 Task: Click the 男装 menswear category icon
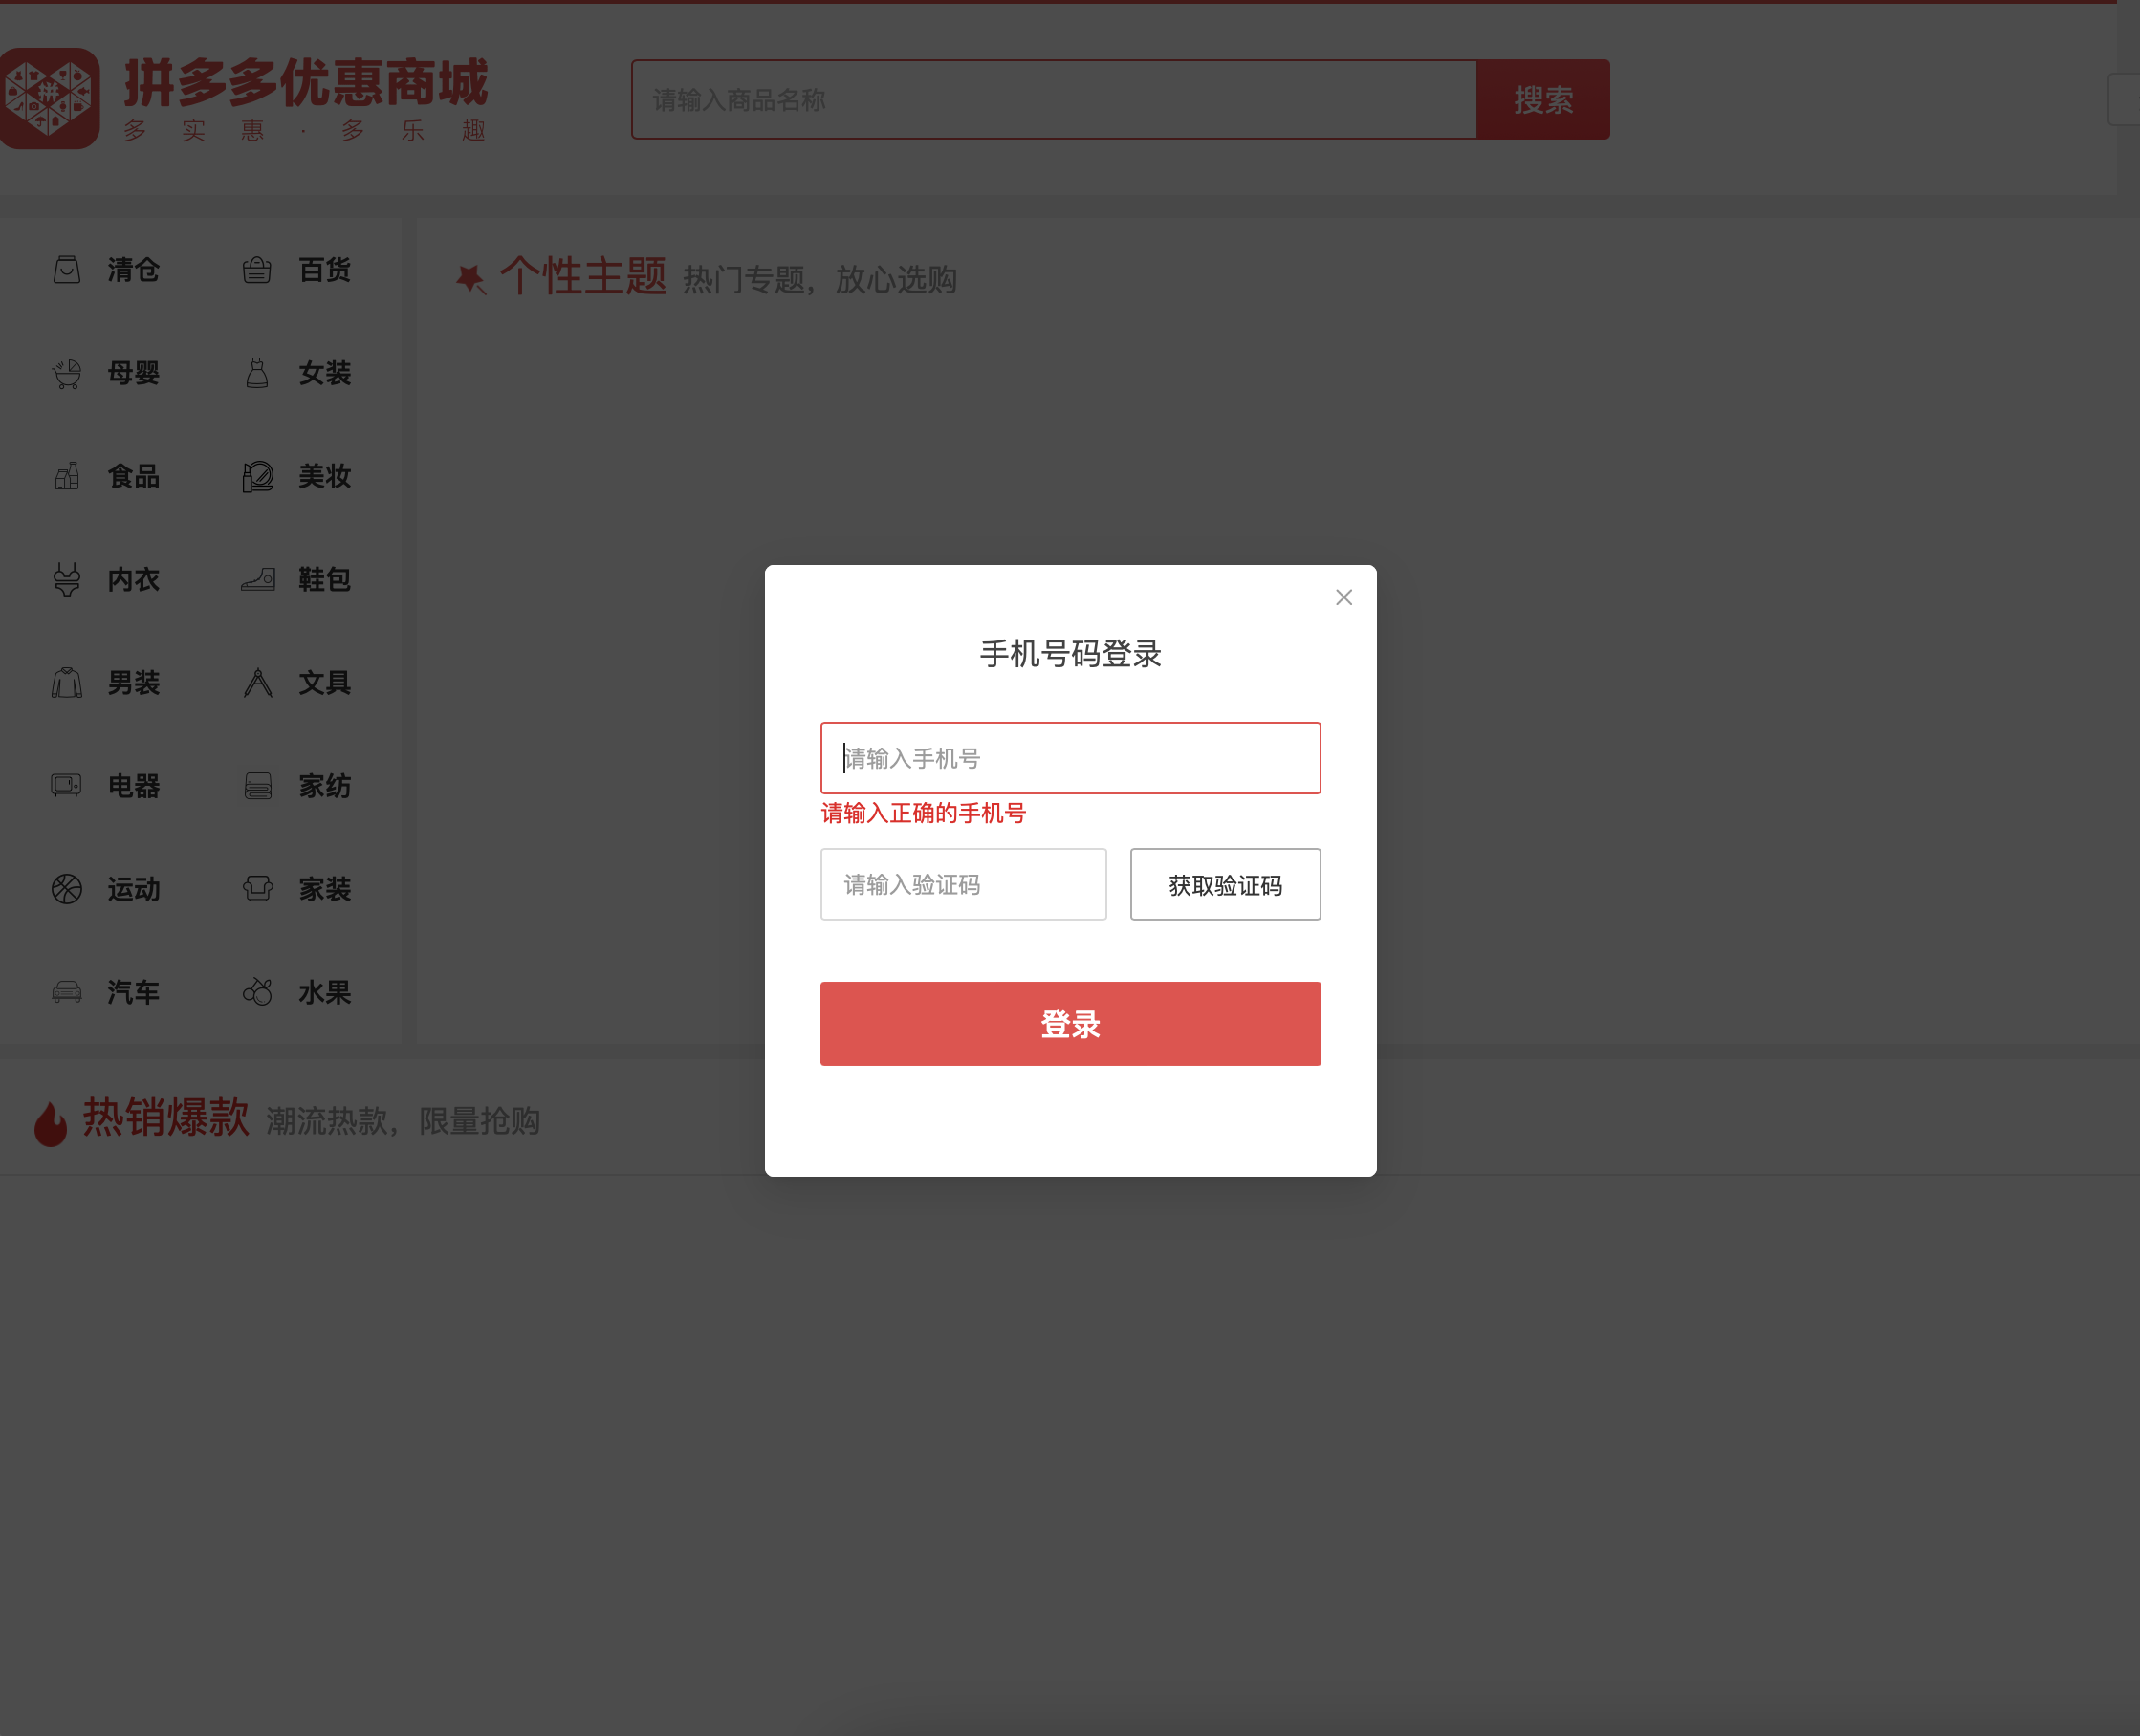click(66, 683)
